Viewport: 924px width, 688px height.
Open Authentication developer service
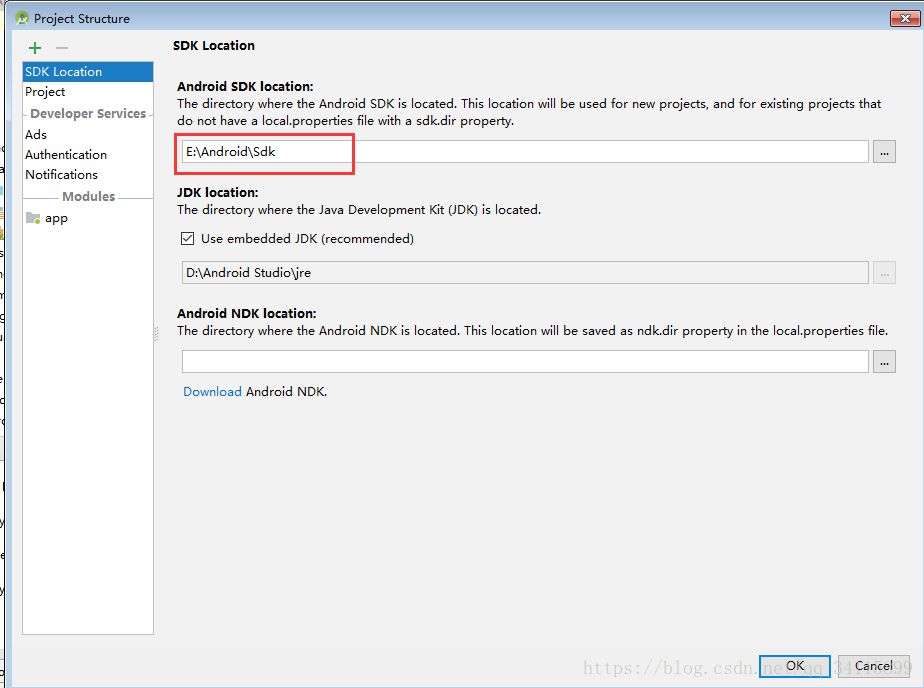88,155
